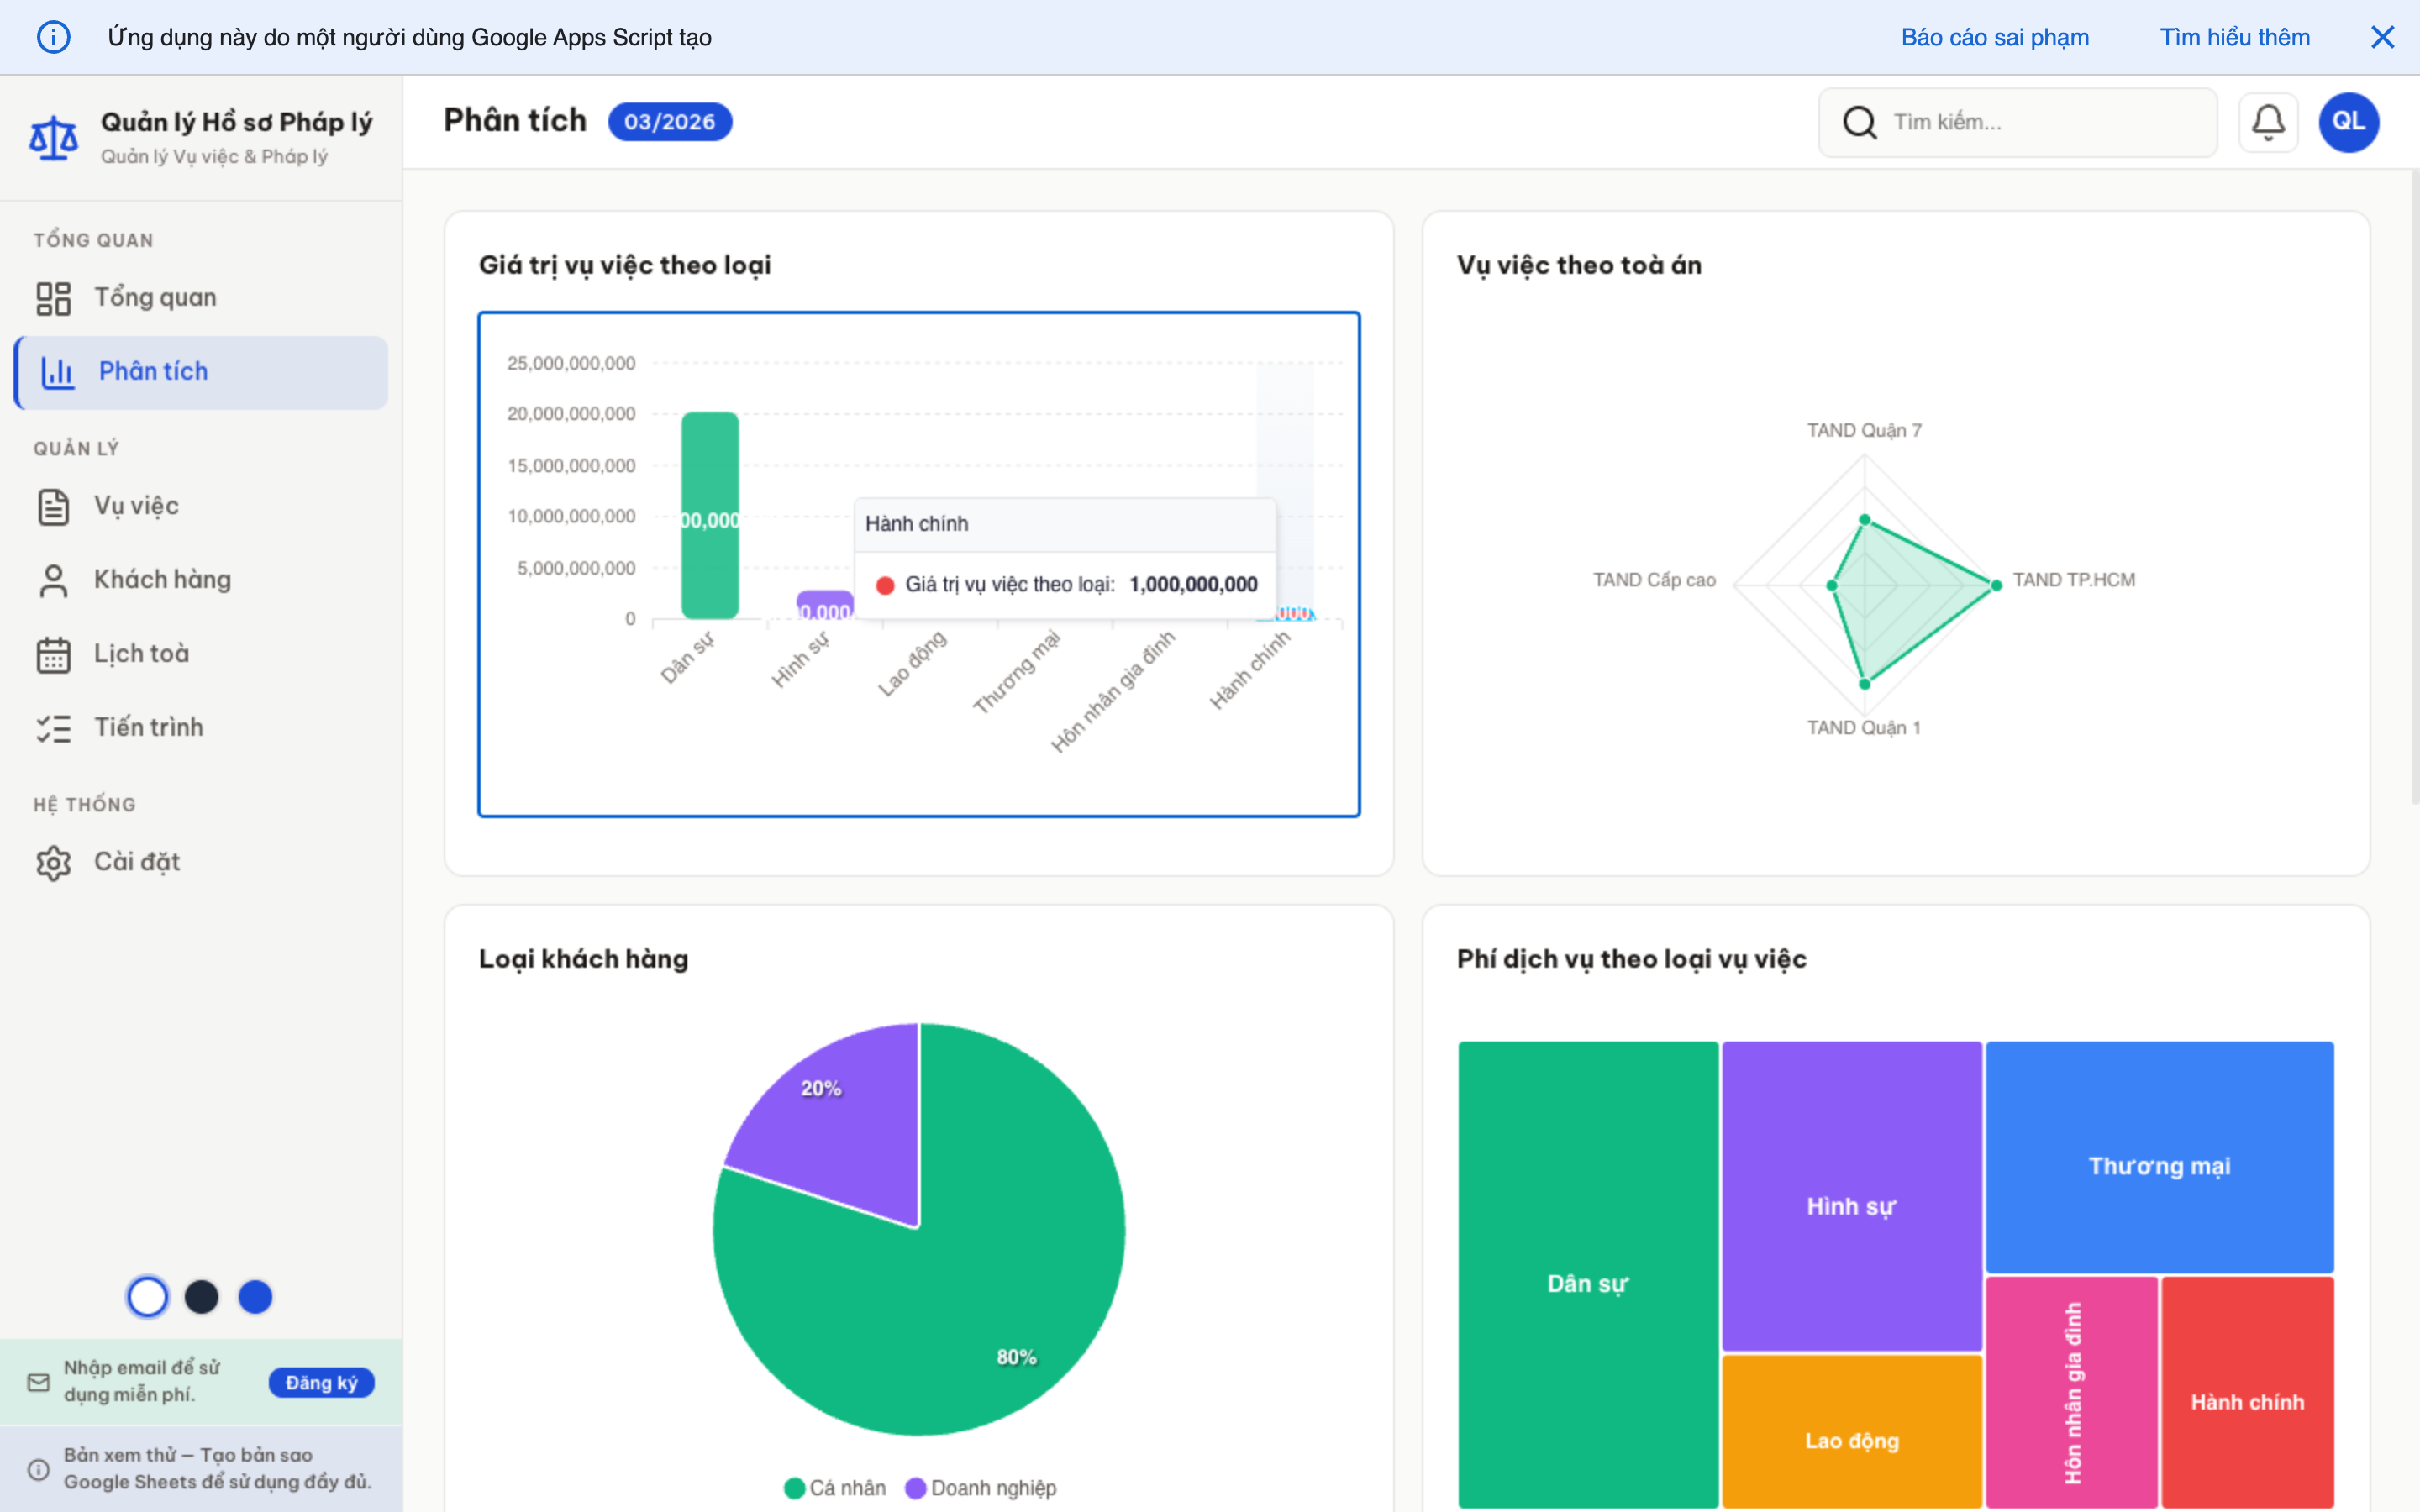Select the Phân tích bar-chart icon
The image size is (2420, 1512).
click(x=56, y=371)
